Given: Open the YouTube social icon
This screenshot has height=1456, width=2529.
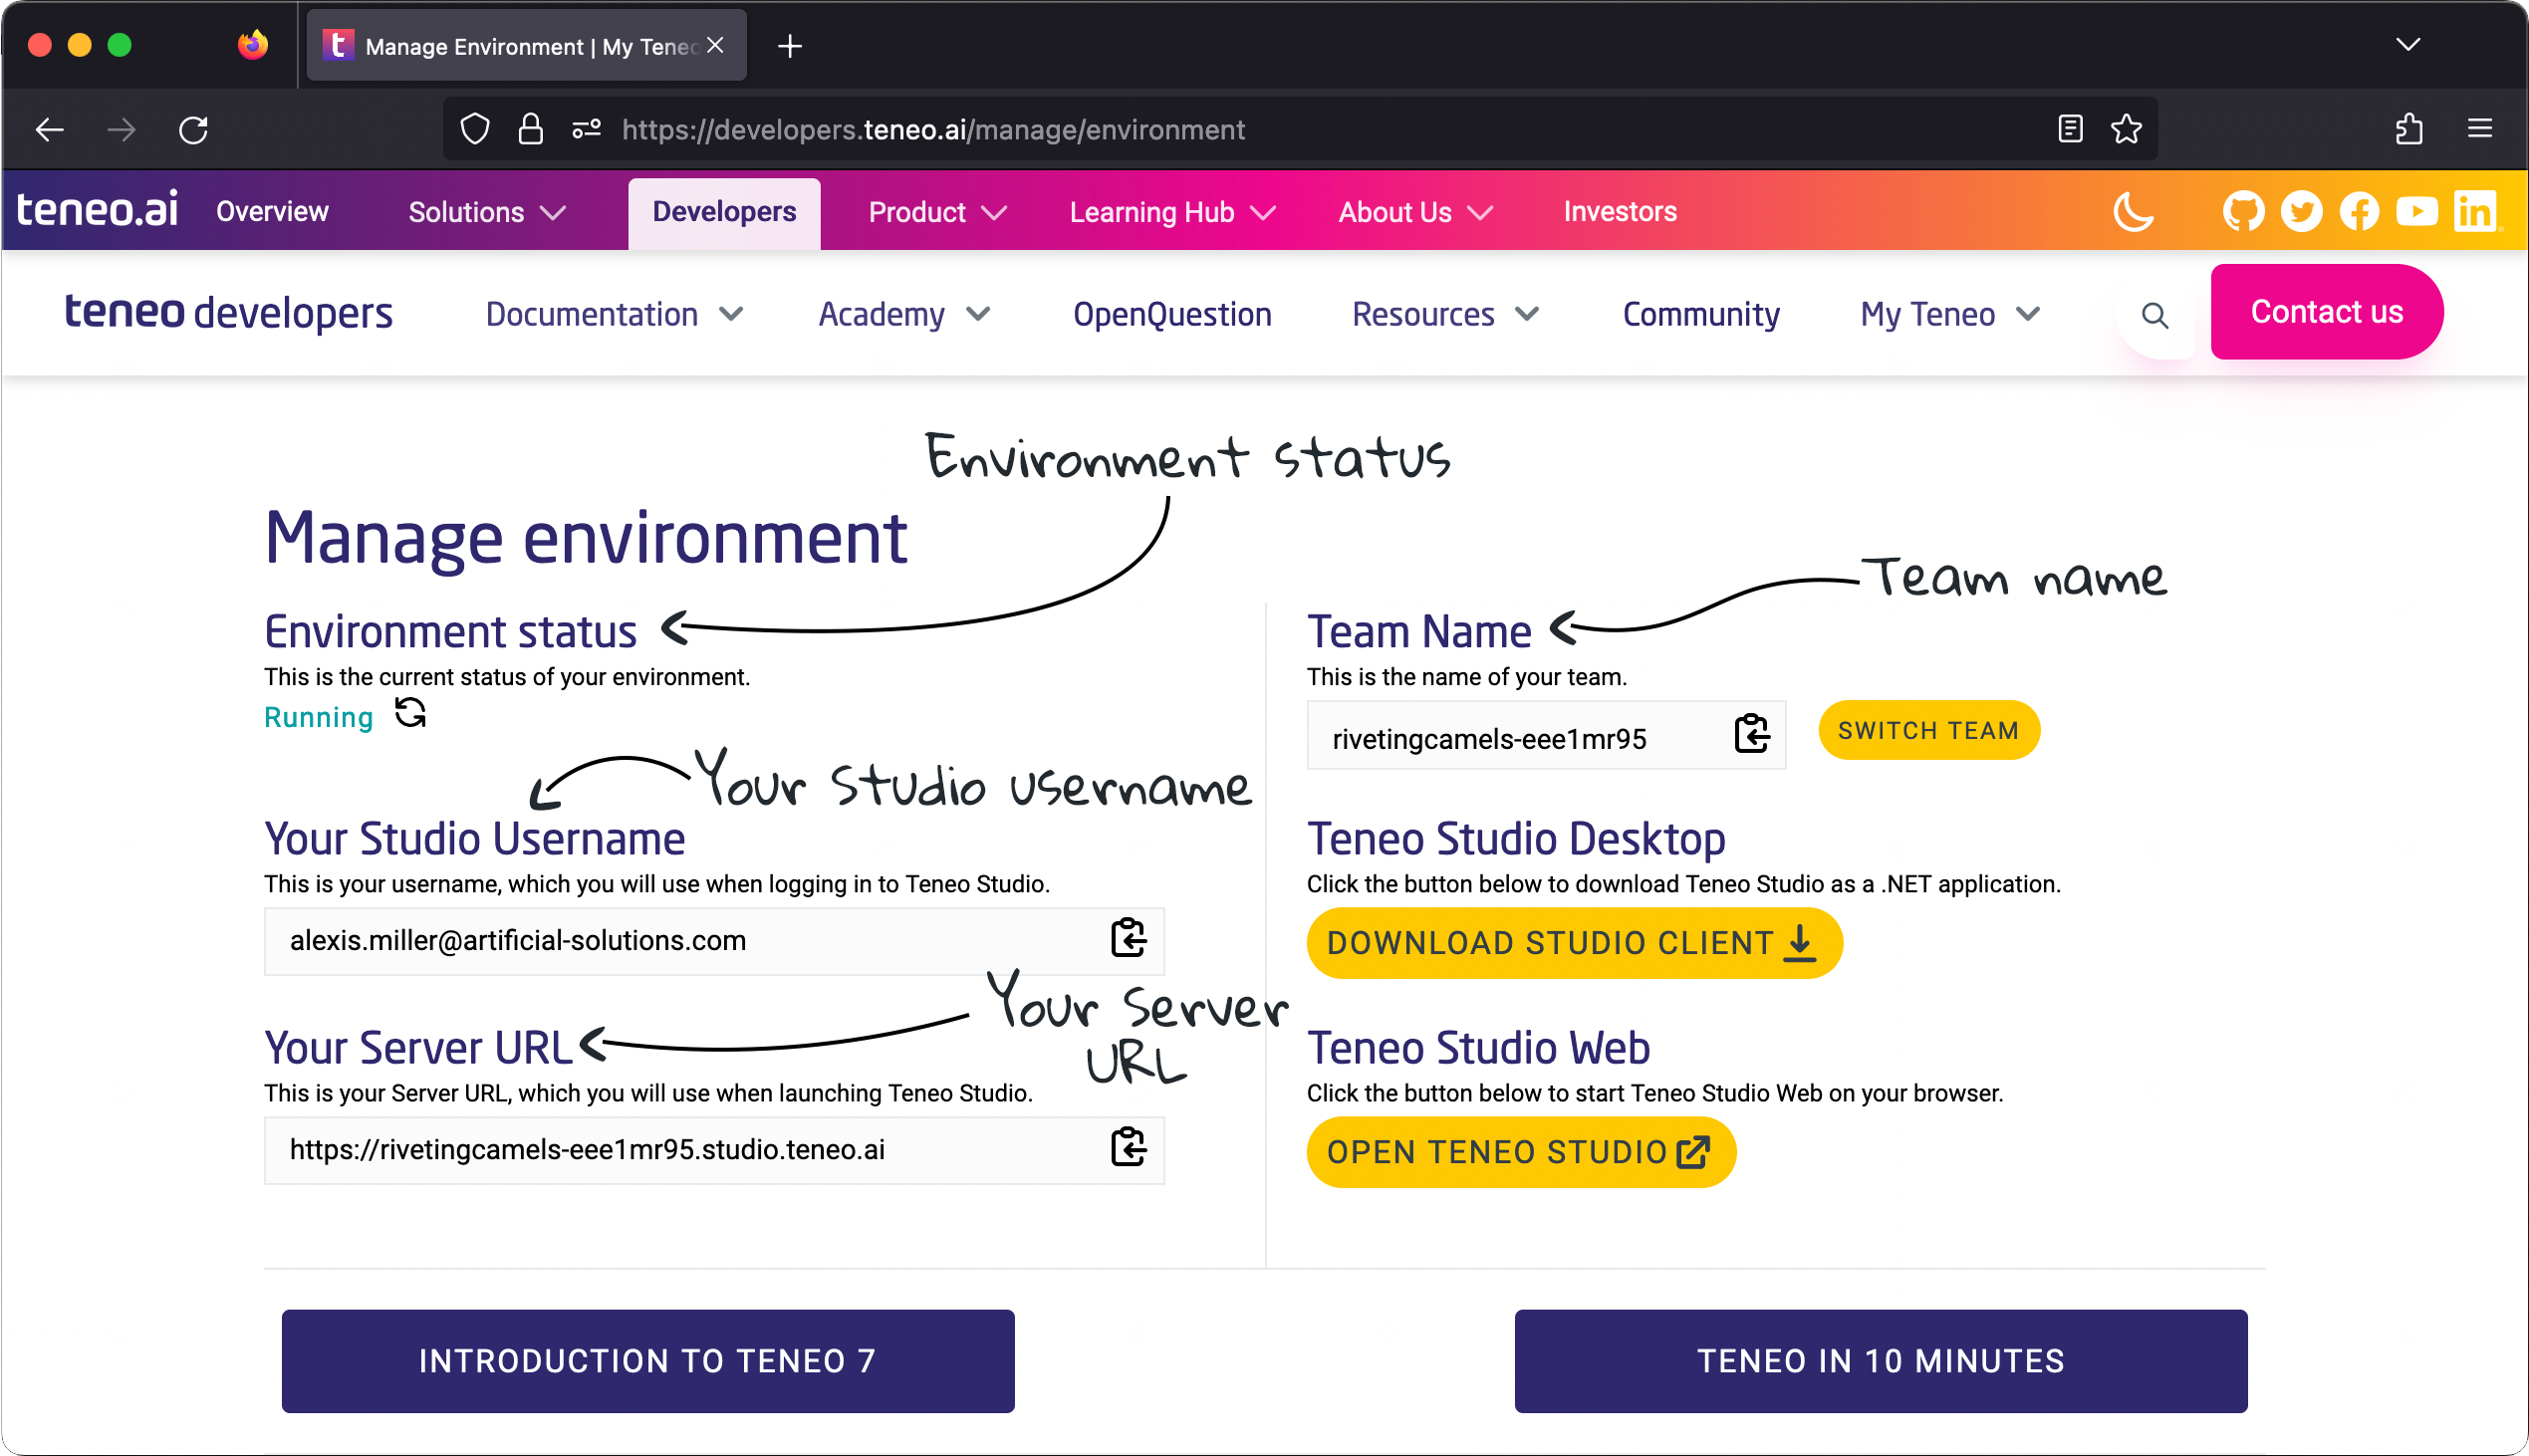Looking at the screenshot, I should (x=2416, y=212).
